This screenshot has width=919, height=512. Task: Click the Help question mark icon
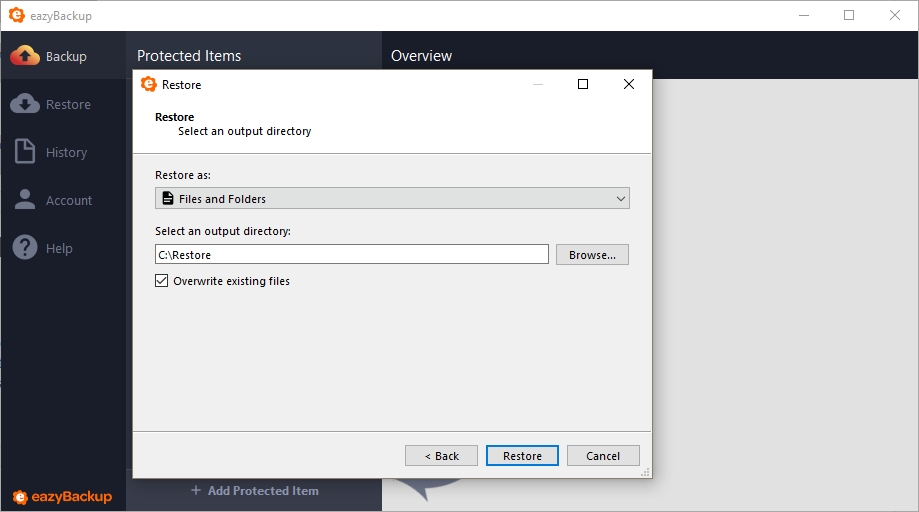(x=25, y=248)
